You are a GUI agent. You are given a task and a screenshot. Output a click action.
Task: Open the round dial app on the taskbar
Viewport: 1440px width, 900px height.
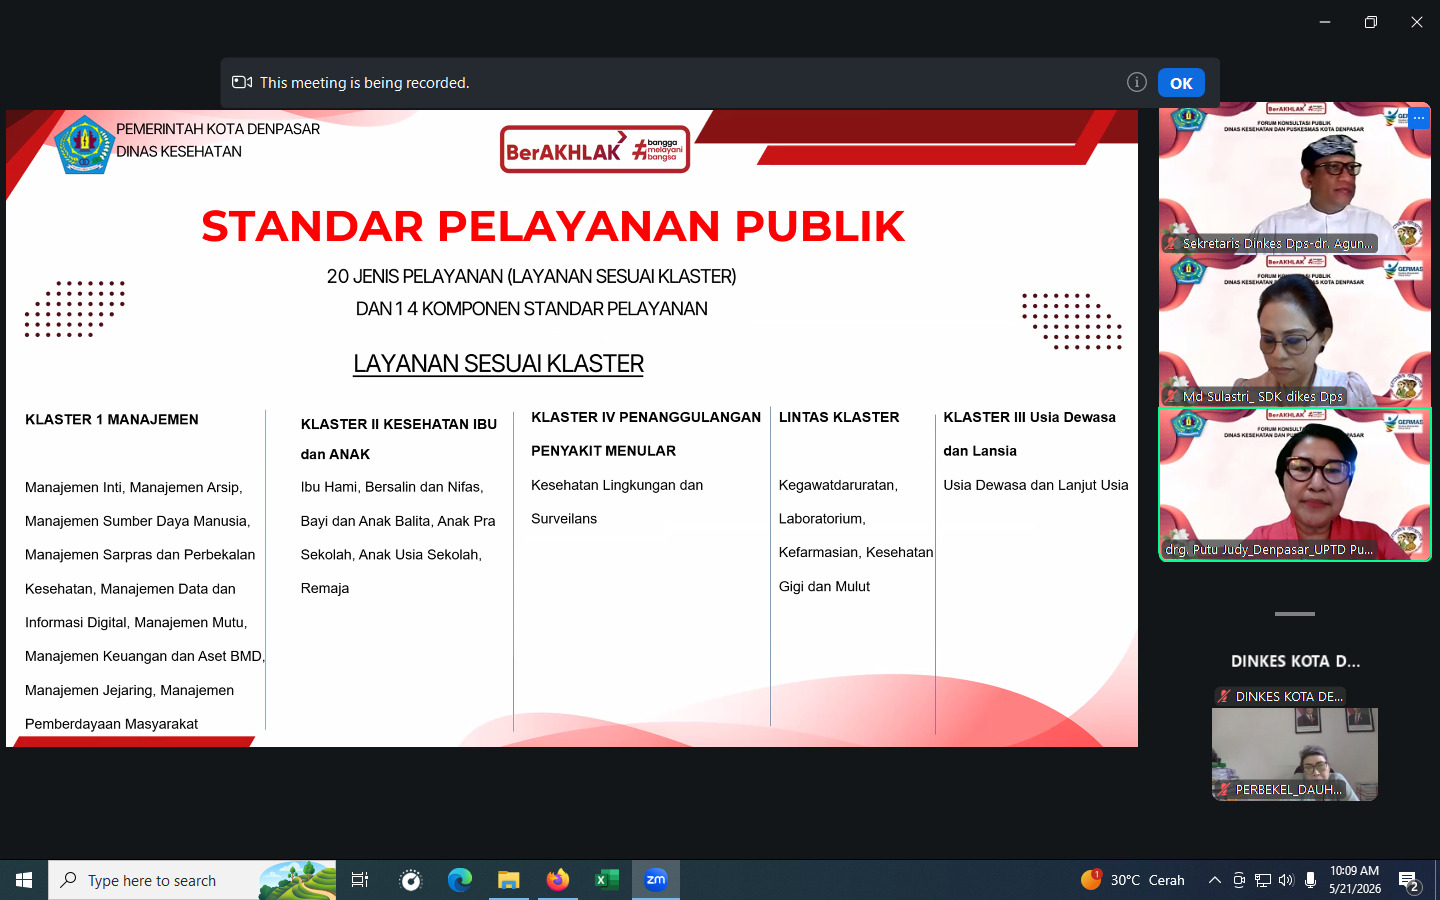point(410,880)
